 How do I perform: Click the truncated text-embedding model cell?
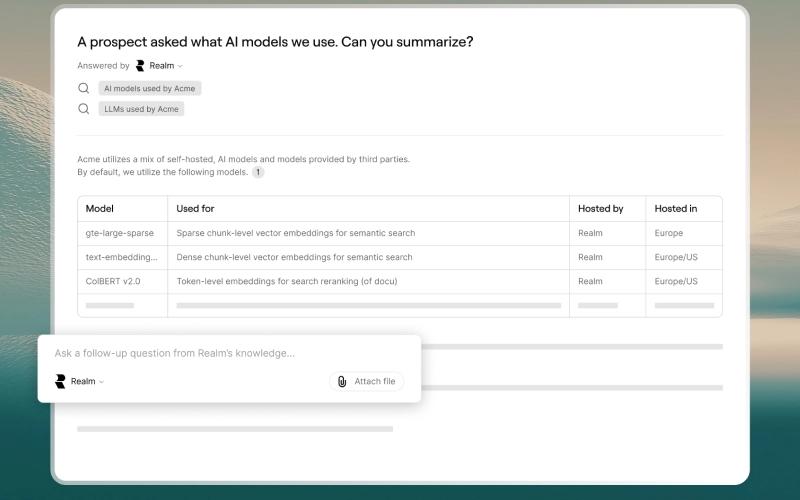tap(122, 257)
